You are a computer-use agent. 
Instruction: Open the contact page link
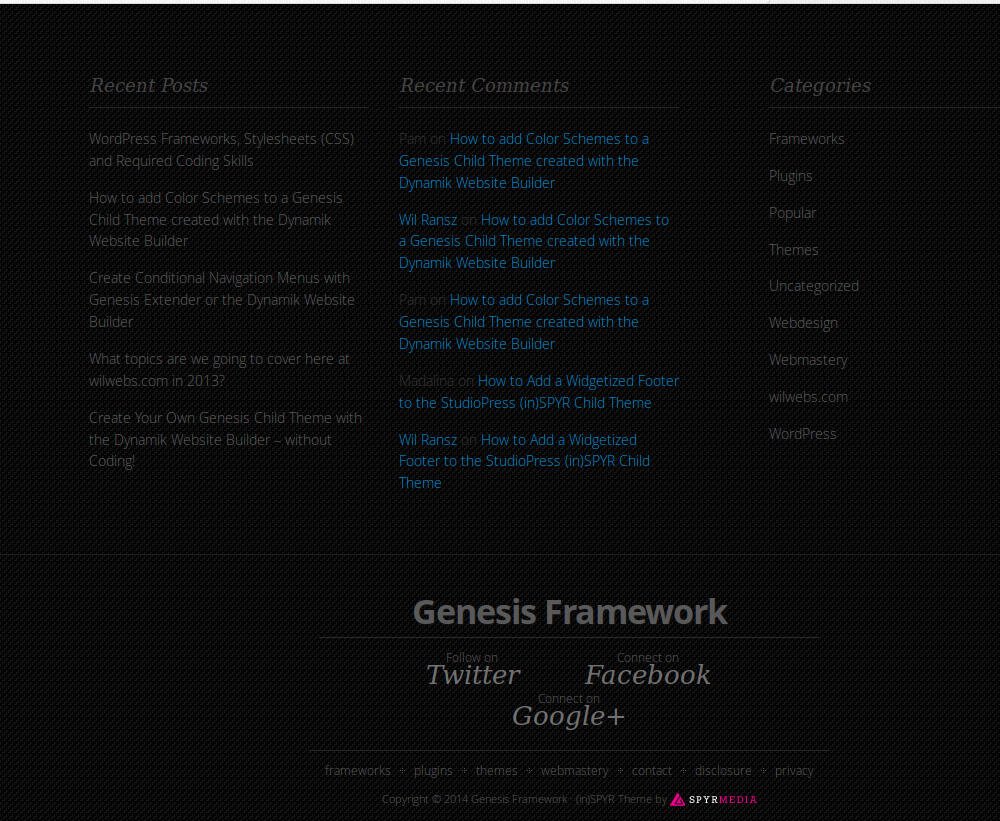651,770
